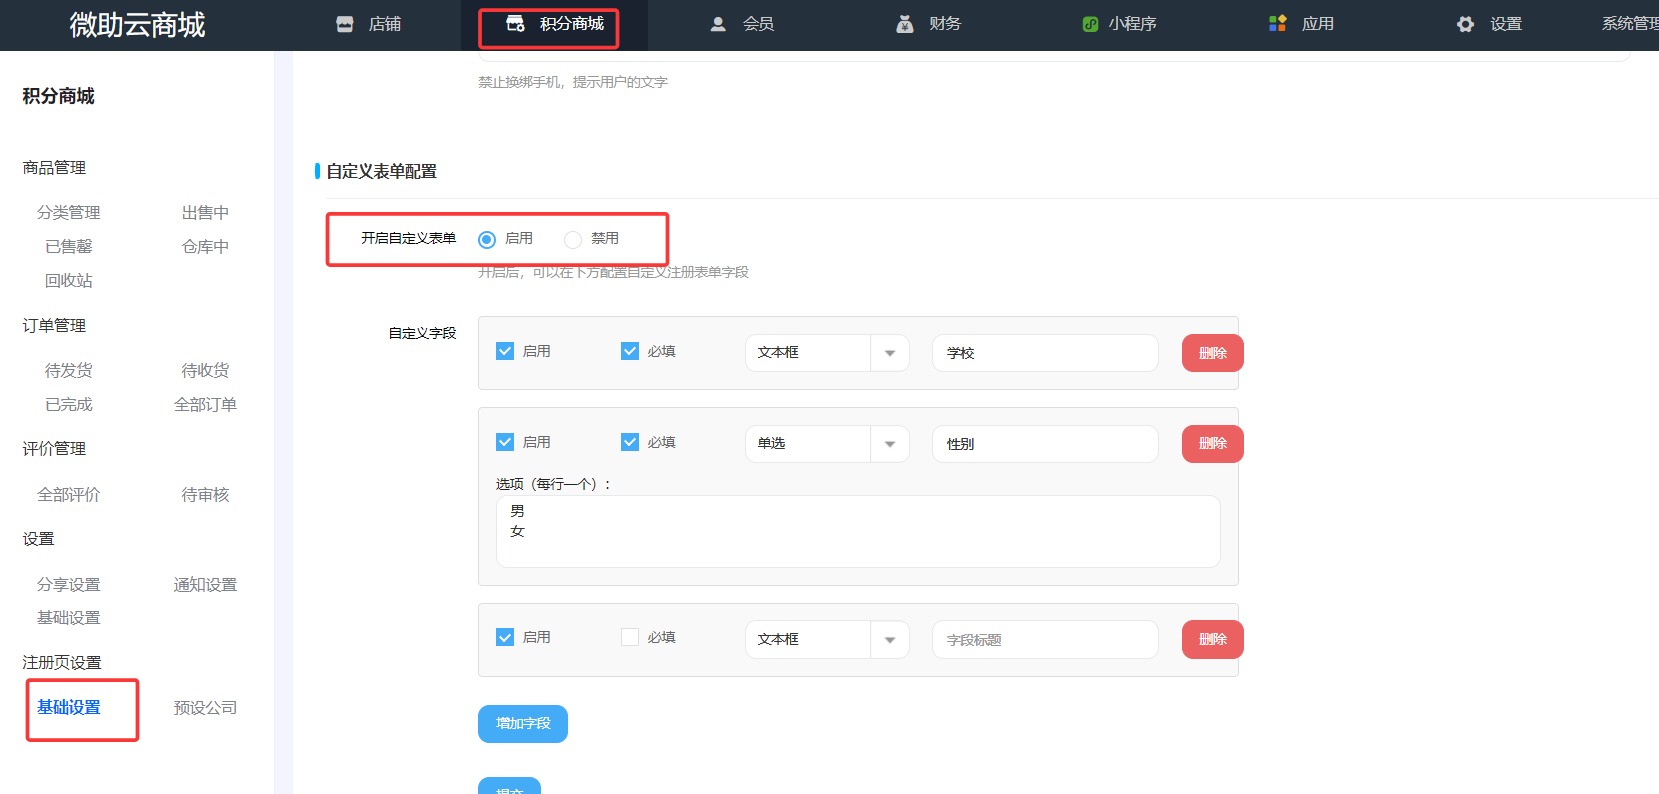Toggle 启用 checkbox in the 性别 field row

[x=505, y=442]
